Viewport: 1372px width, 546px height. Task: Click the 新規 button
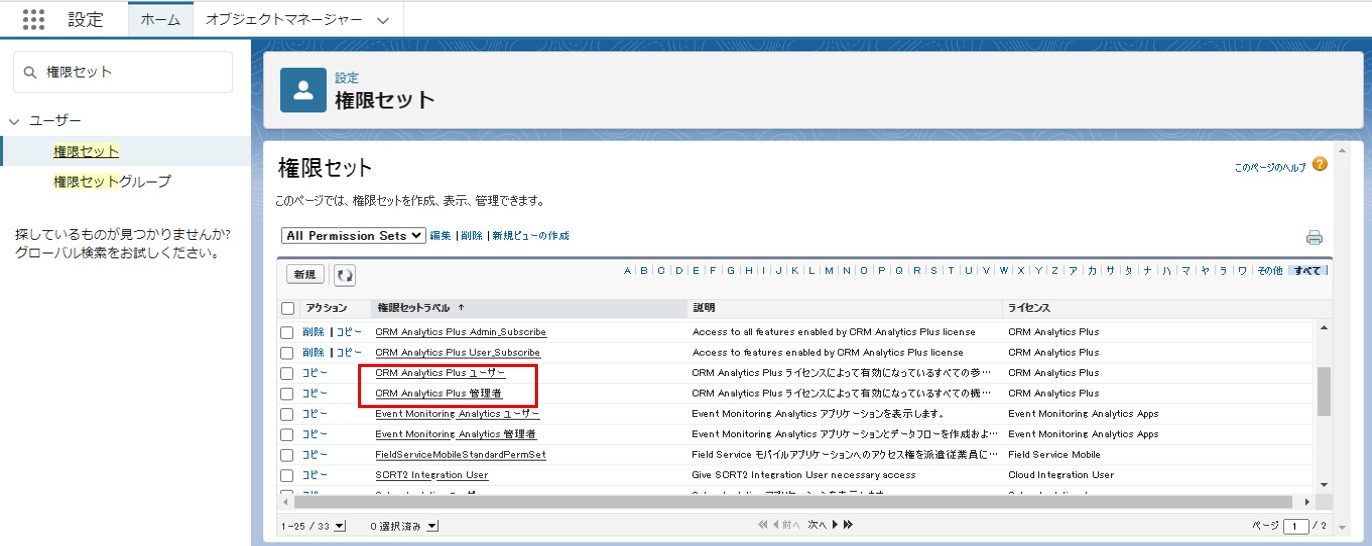pyautogui.click(x=305, y=274)
